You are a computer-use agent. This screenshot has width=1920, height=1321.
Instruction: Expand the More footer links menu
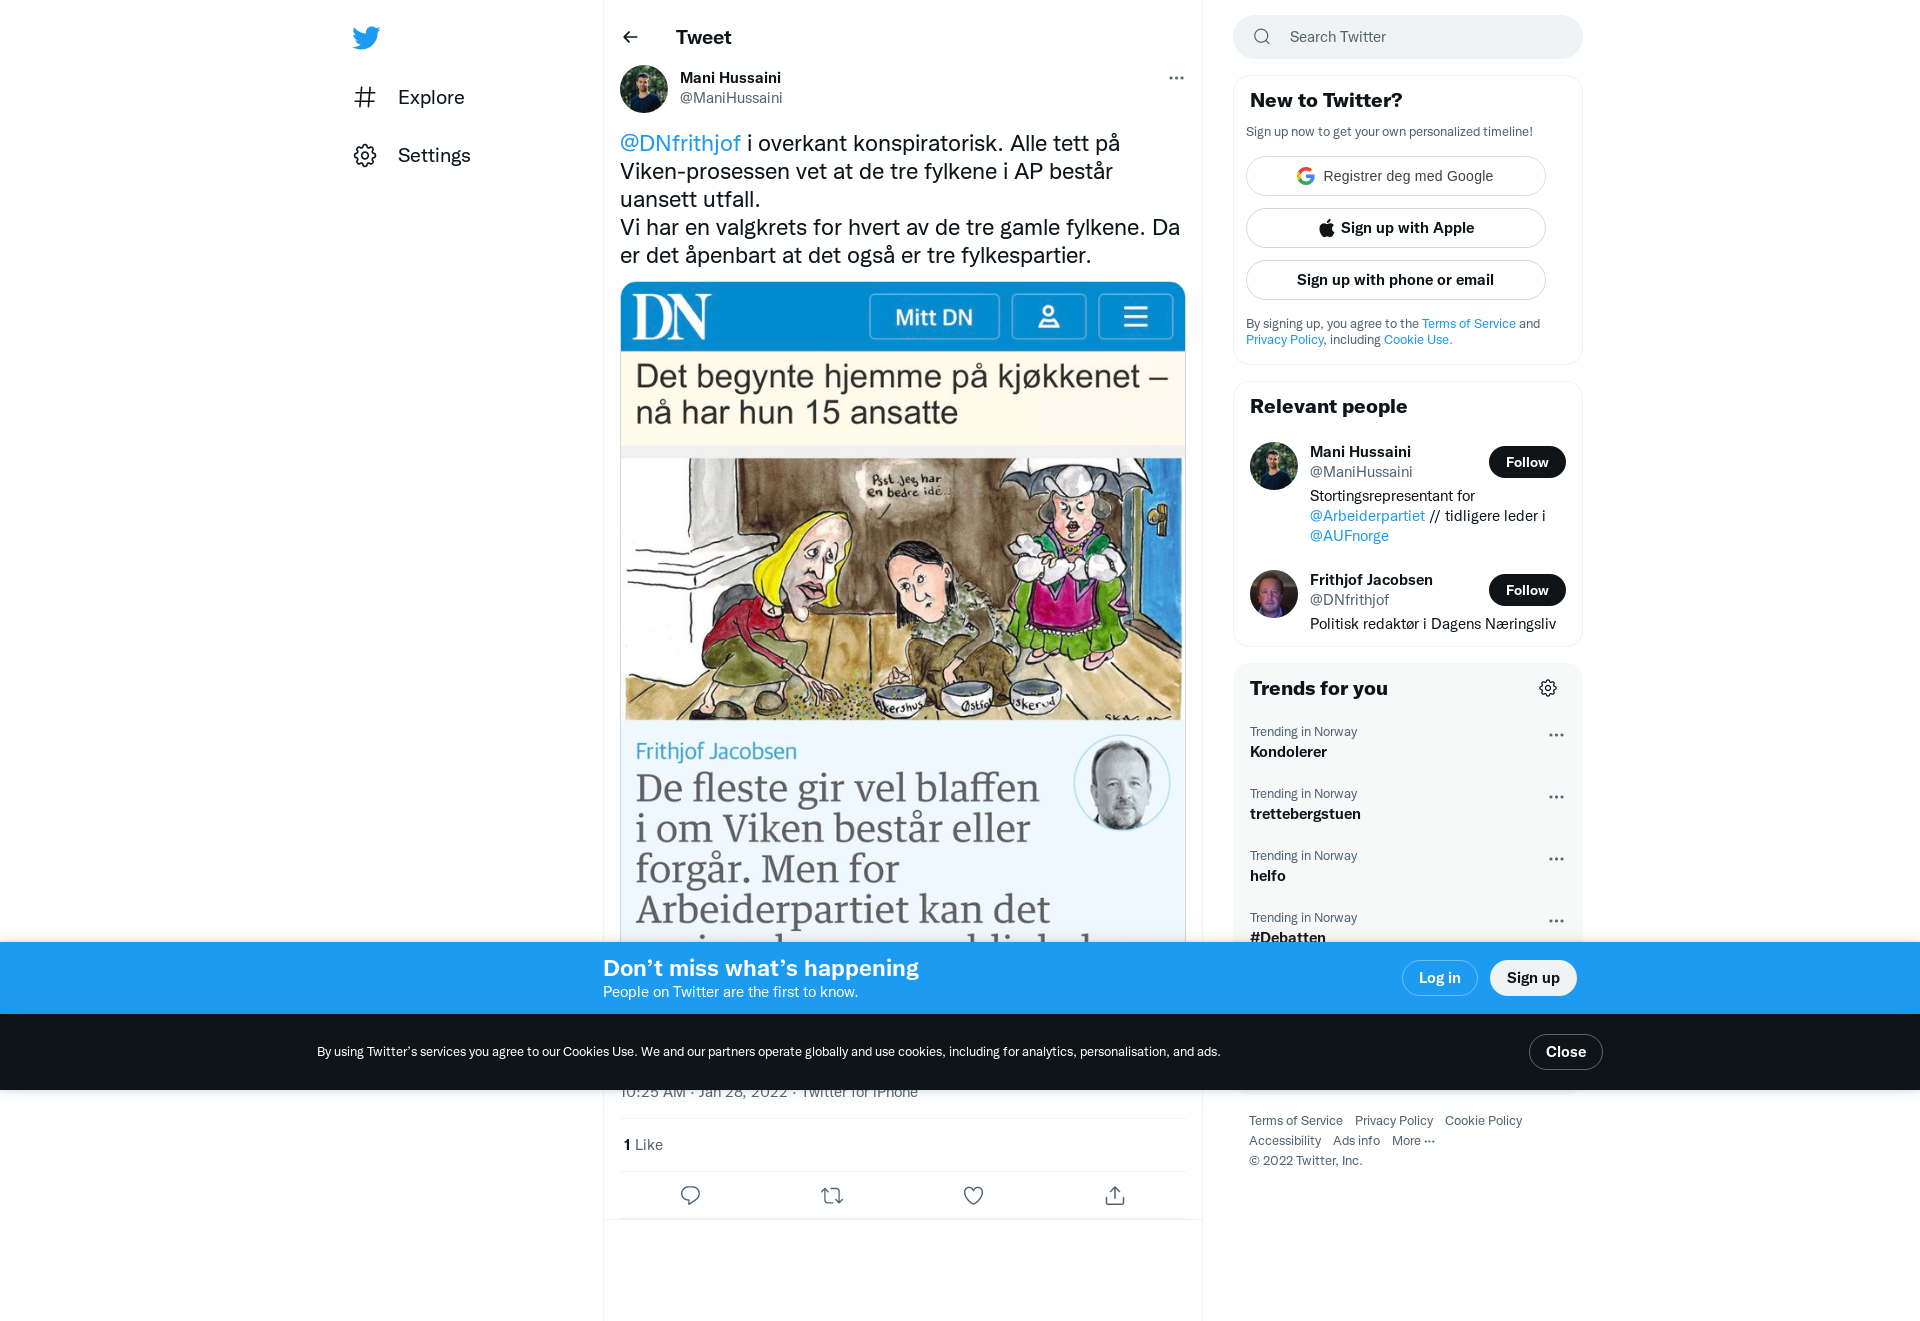[1413, 1141]
